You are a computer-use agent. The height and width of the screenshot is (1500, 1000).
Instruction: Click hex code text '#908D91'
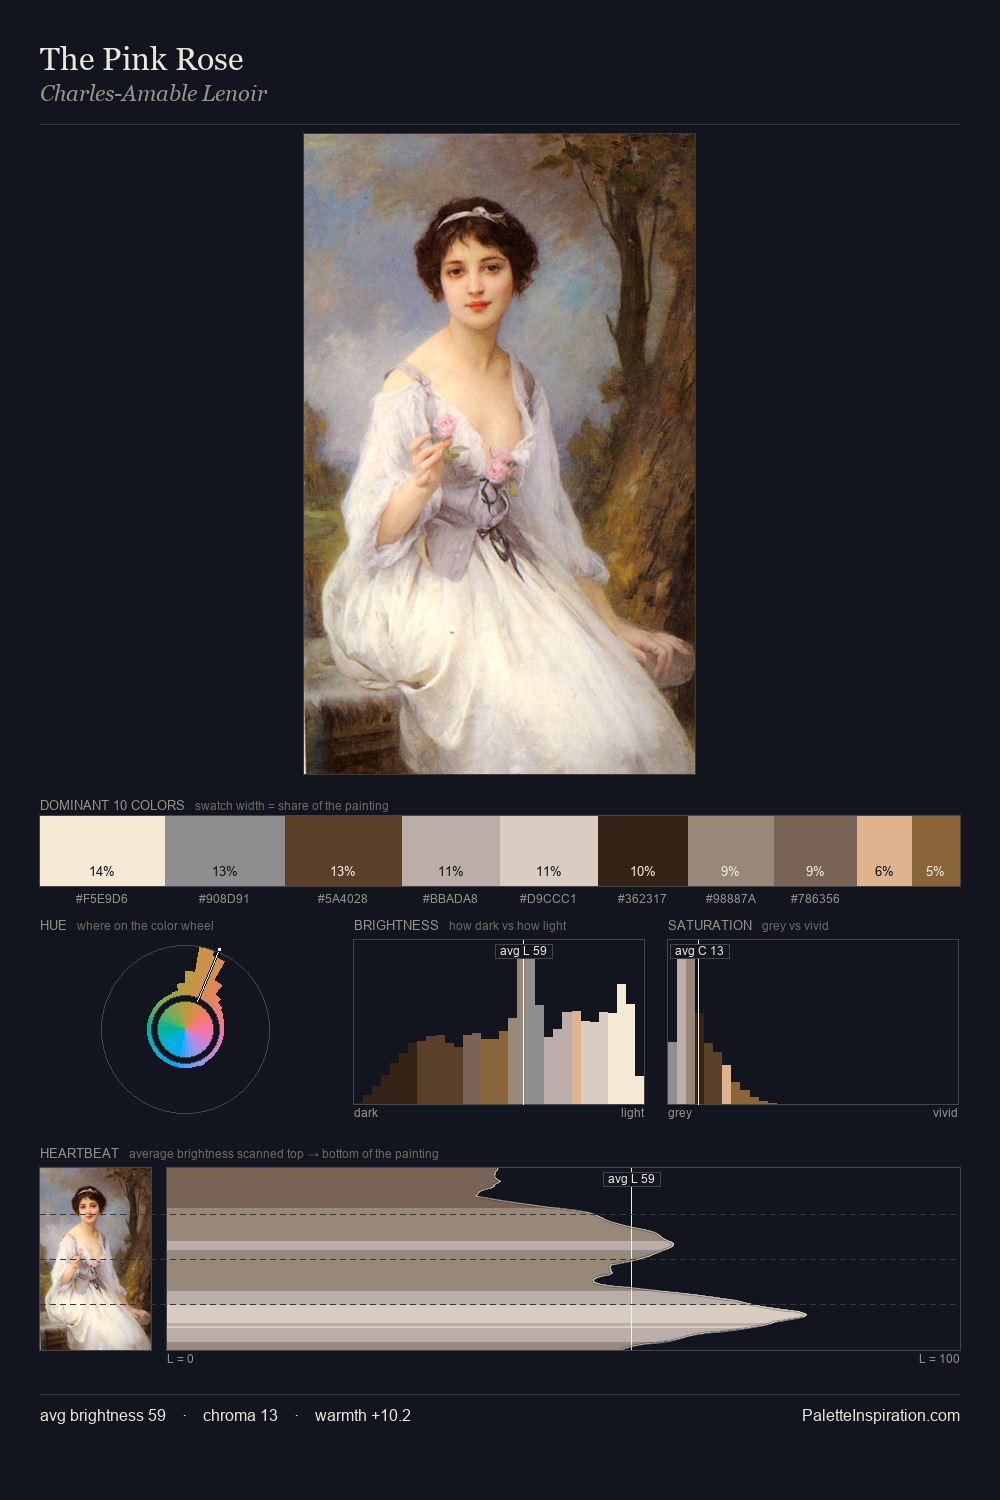[x=224, y=899]
